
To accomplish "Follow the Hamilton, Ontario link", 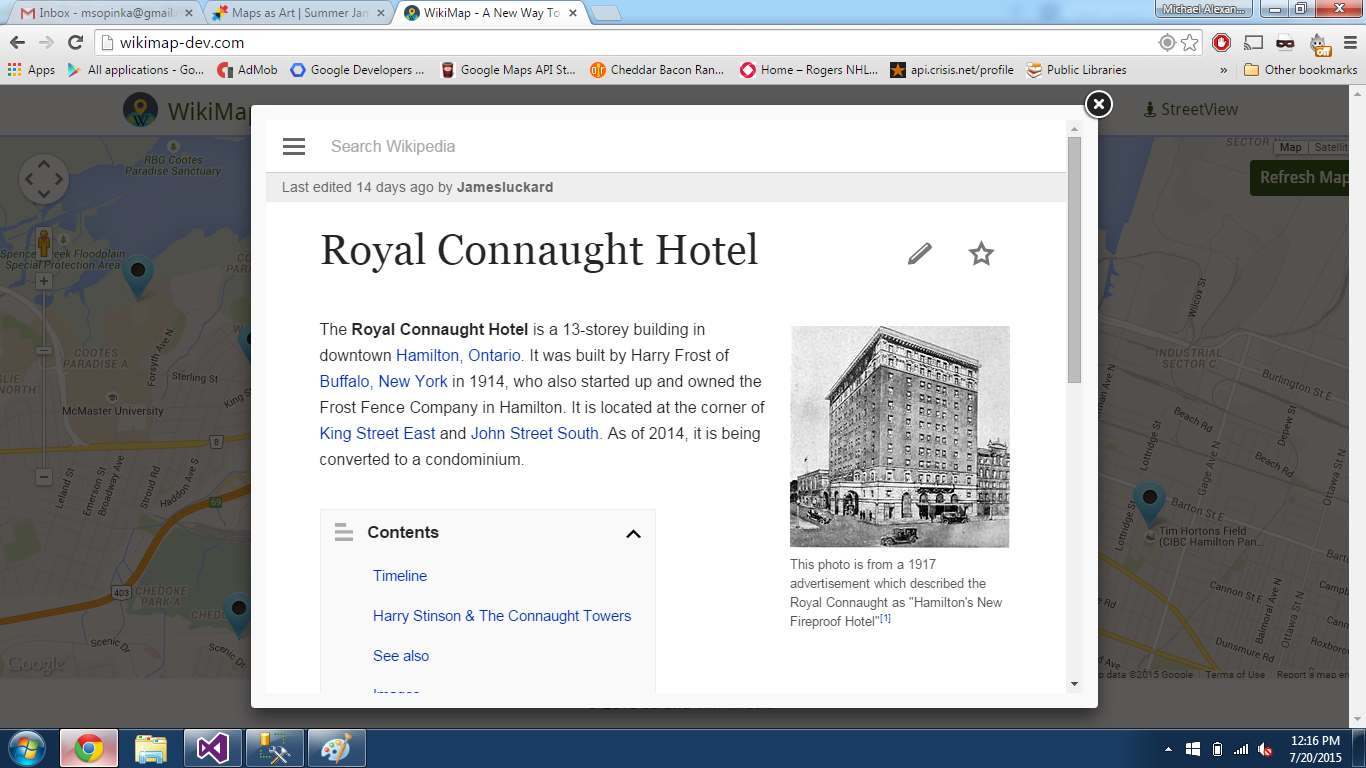I will click(458, 355).
